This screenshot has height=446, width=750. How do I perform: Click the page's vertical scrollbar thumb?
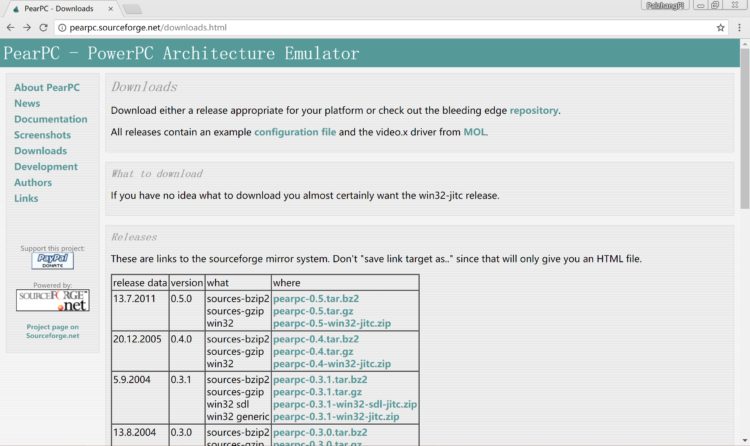click(x=745, y=128)
